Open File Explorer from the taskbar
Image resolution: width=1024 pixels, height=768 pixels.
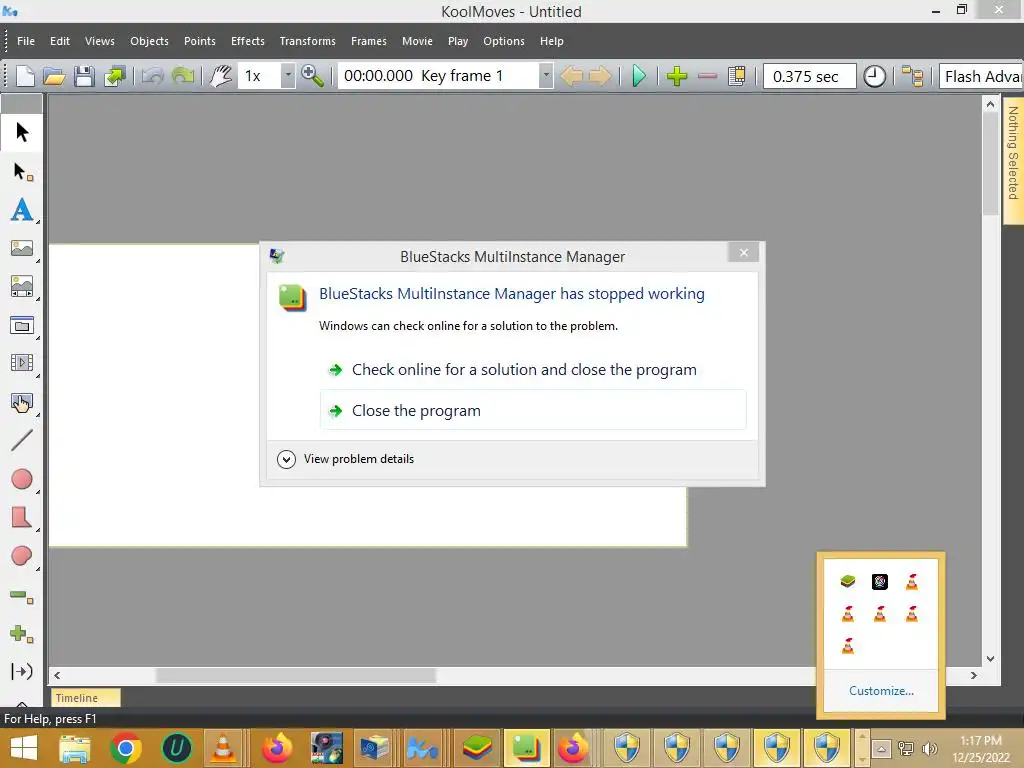[x=75, y=748]
